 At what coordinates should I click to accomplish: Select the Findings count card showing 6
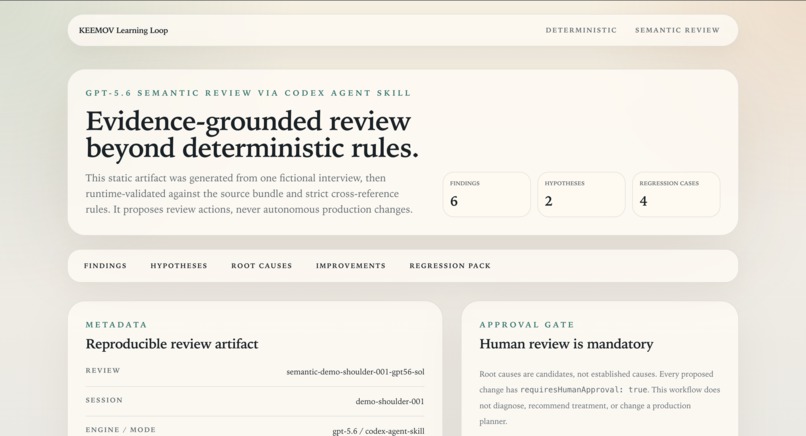click(x=486, y=194)
